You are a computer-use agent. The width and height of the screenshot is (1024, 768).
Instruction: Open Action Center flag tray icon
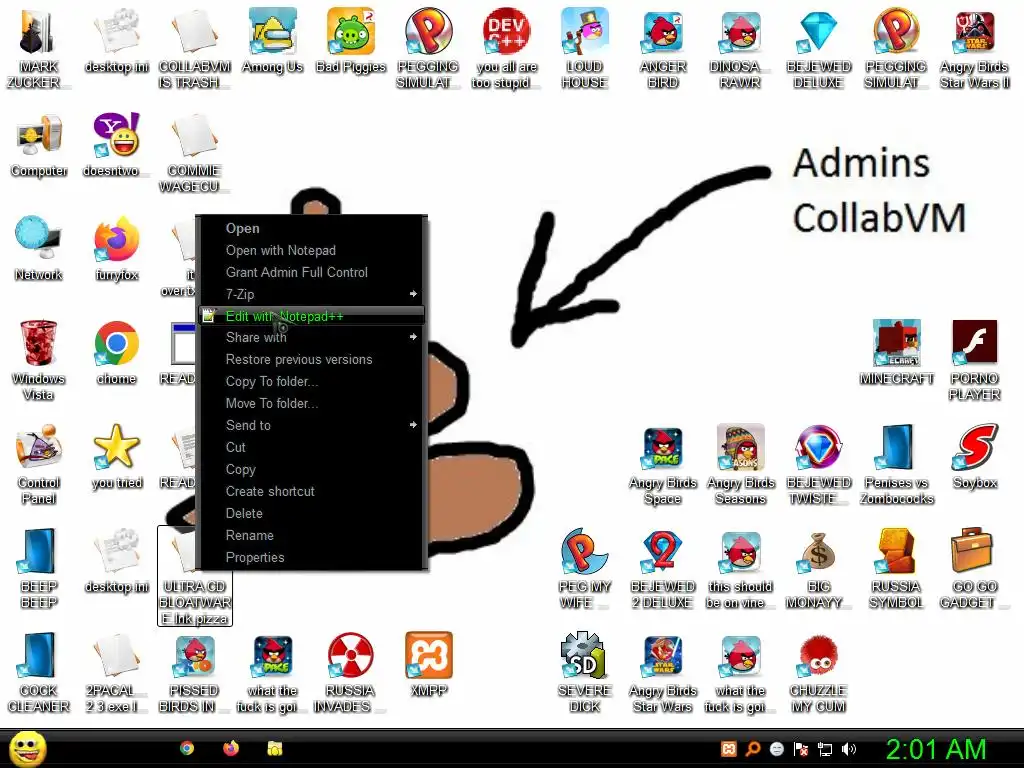[801, 749]
